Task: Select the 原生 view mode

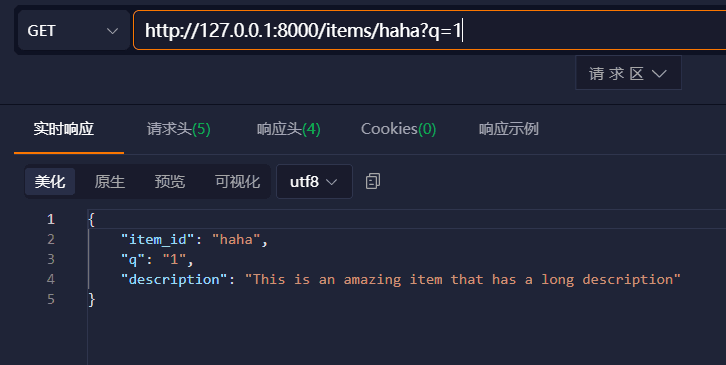Action: pos(110,182)
